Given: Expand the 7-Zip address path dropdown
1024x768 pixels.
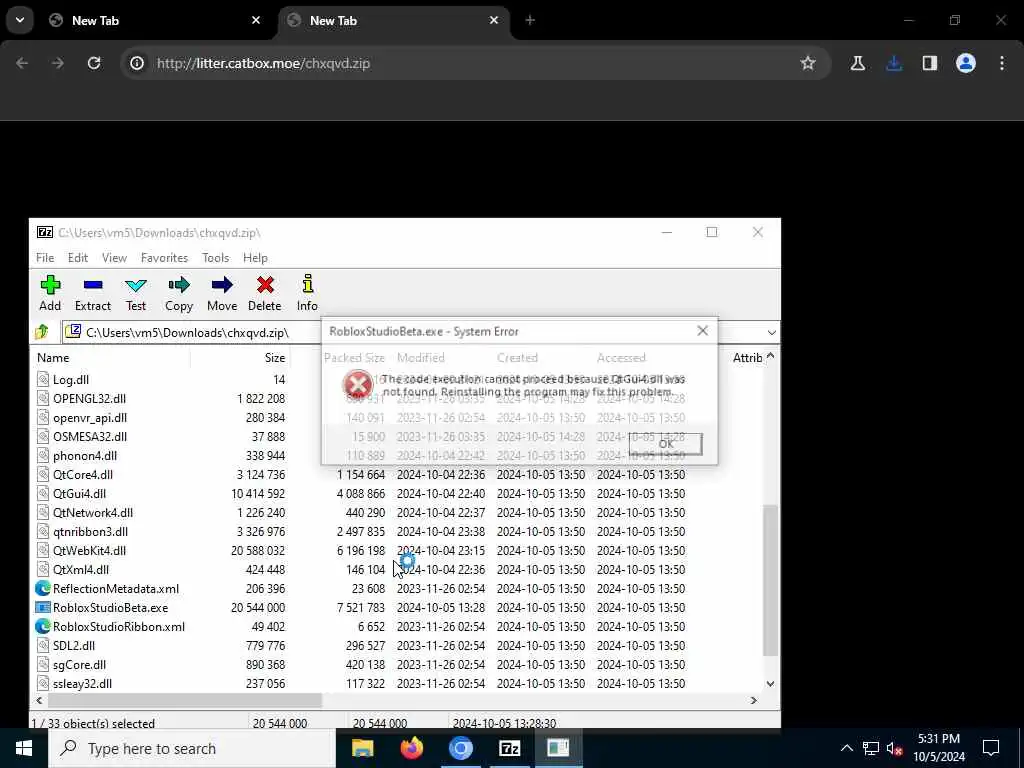Looking at the screenshot, I should click(x=771, y=332).
